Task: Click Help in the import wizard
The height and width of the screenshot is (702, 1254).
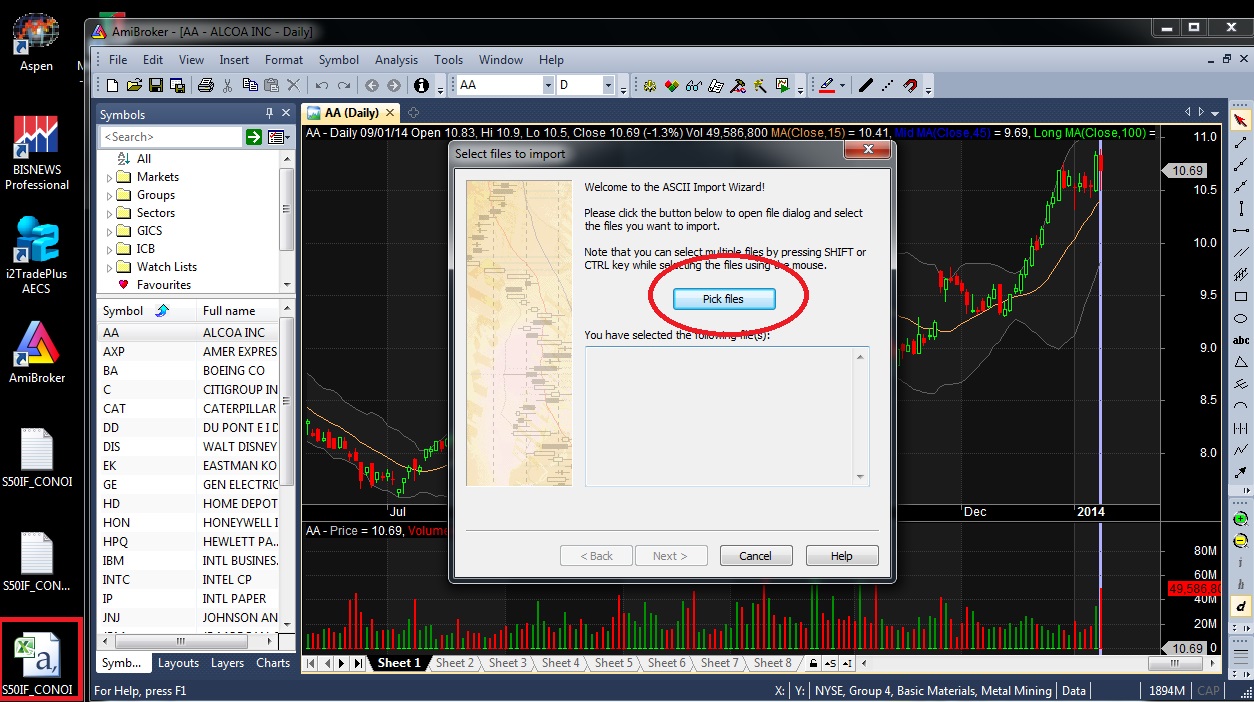Action: [842, 556]
